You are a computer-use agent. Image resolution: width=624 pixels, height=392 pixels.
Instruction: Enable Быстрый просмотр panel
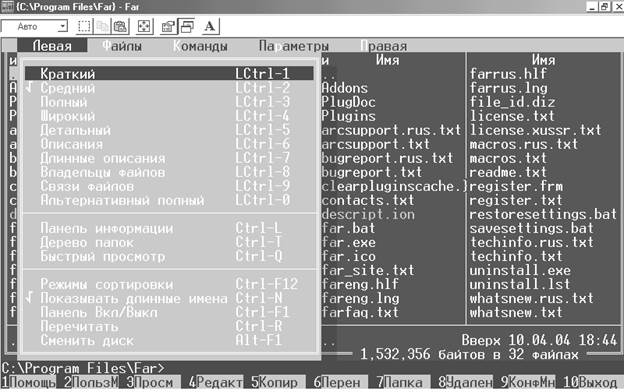(169, 256)
